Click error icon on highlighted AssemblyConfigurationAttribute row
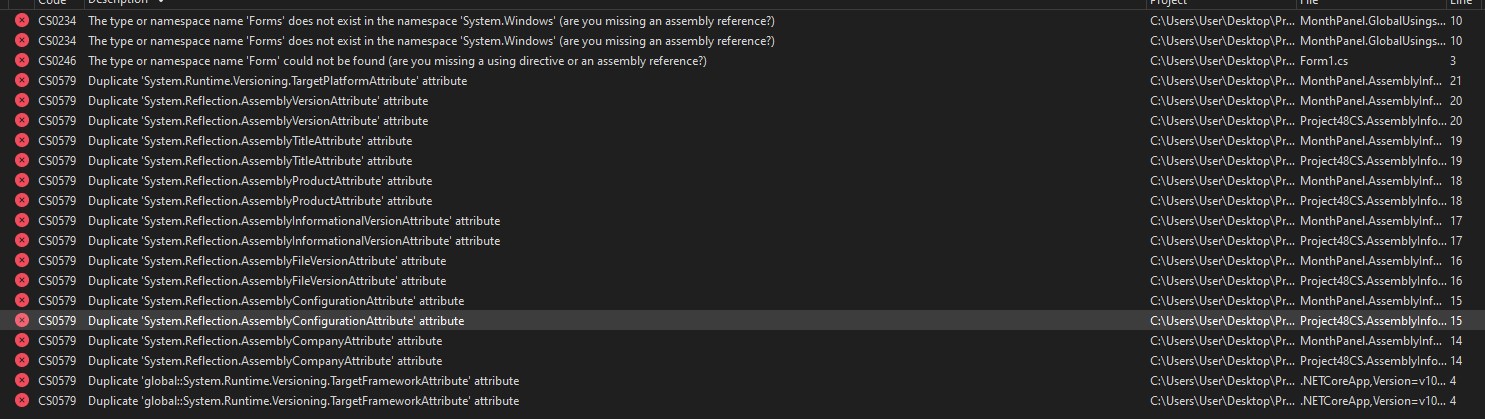Image resolution: width=1485 pixels, height=419 pixels. [x=22, y=321]
